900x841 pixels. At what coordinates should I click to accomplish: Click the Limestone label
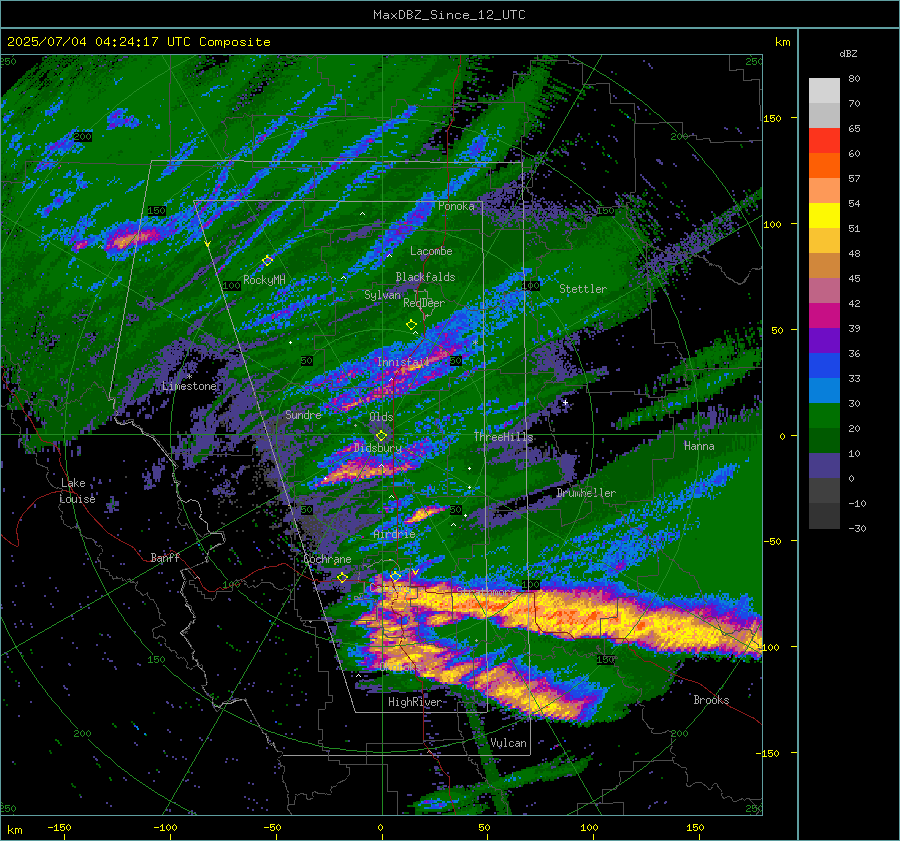point(189,386)
